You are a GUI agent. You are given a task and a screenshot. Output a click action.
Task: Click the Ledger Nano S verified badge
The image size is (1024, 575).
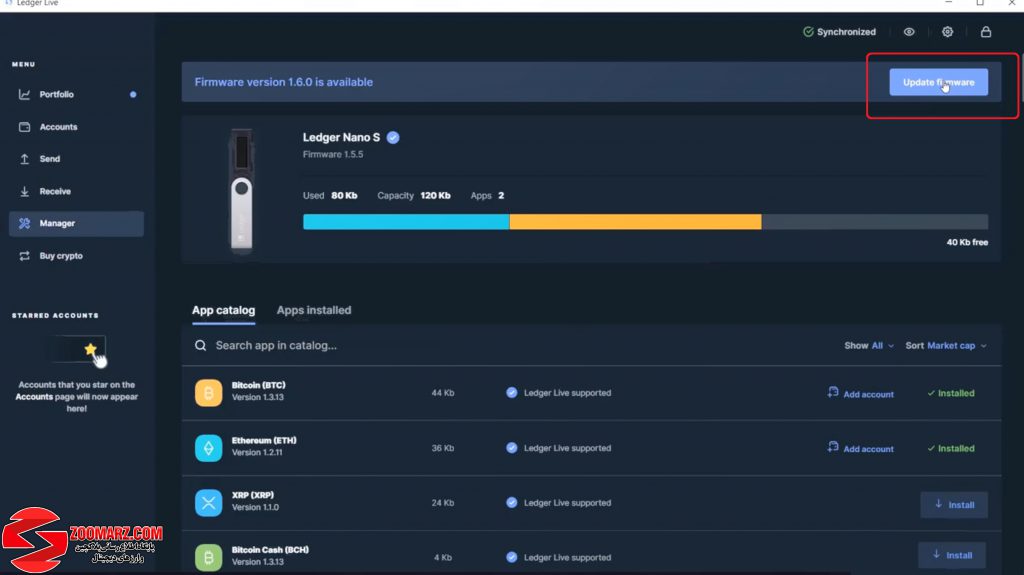[x=392, y=137]
